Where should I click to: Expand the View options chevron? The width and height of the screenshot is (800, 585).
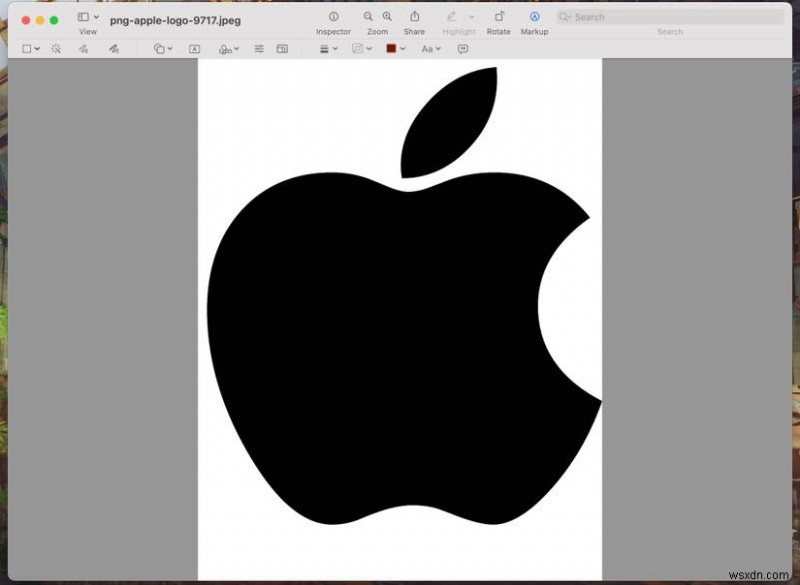(x=96, y=17)
